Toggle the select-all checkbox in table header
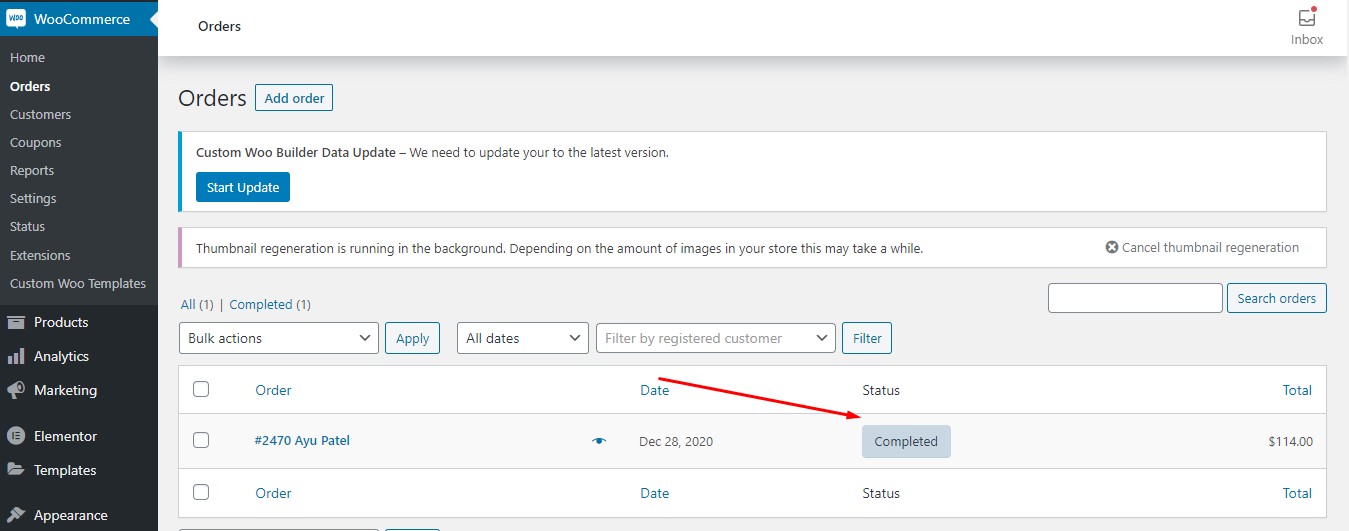The width and height of the screenshot is (1349, 531). click(201, 389)
